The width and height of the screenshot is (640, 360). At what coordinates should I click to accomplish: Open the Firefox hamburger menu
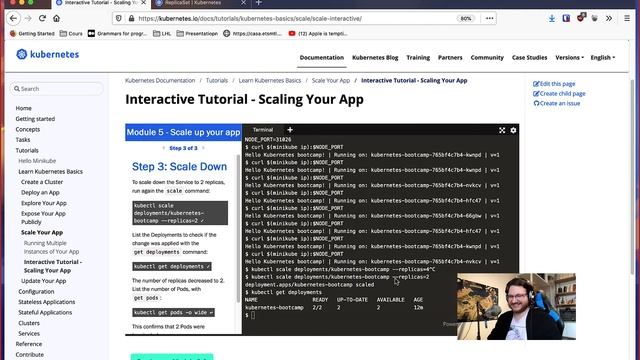[627, 18]
